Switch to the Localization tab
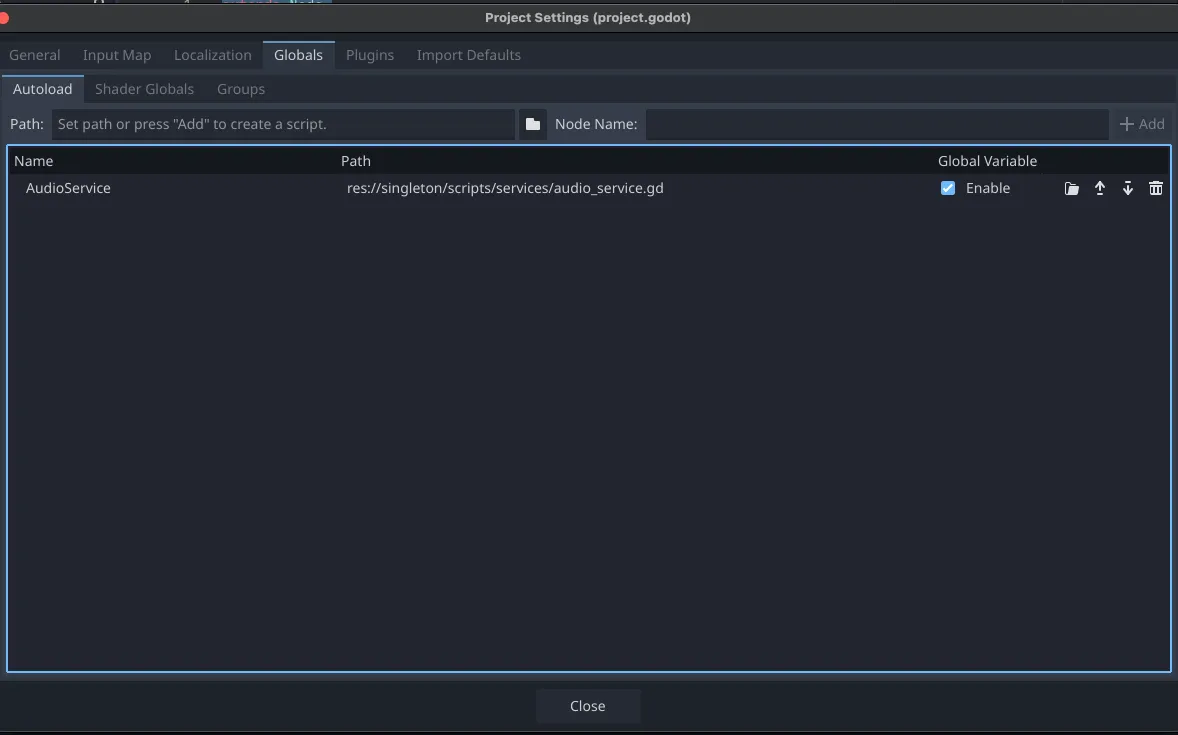Screen dimensions: 1178x735 point(212,55)
